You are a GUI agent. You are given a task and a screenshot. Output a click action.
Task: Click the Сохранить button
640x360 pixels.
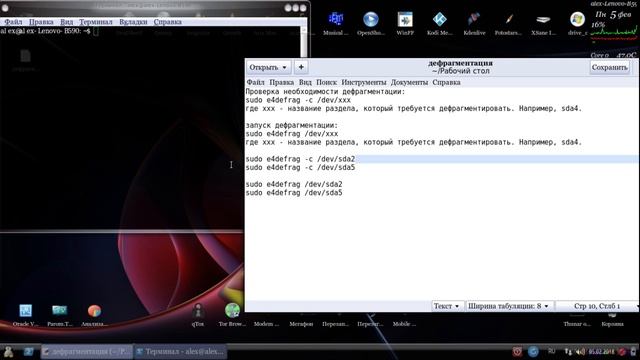pyautogui.click(x=609, y=67)
